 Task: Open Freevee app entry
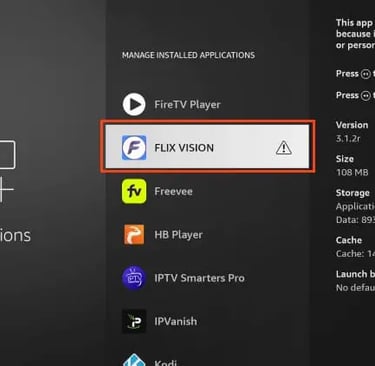[208, 191]
